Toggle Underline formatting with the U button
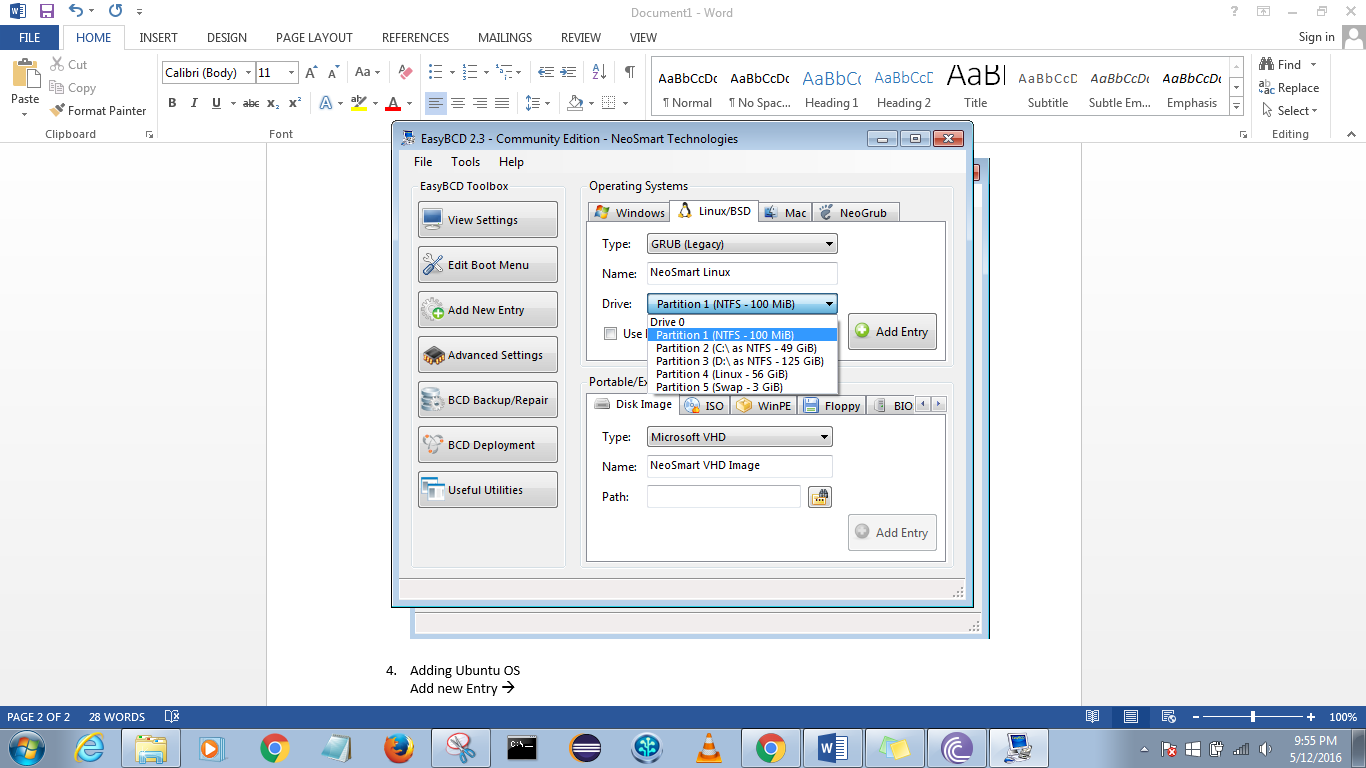This screenshot has width=1366, height=768. pyautogui.click(x=216, y=103)
